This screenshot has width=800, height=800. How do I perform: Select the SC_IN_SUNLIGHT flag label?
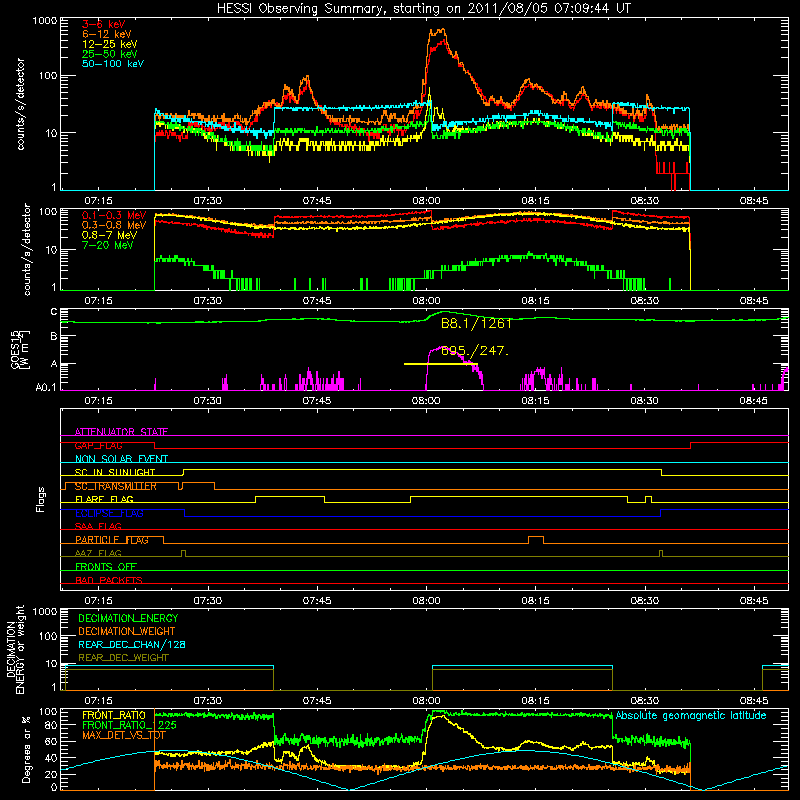pos(115,472)
